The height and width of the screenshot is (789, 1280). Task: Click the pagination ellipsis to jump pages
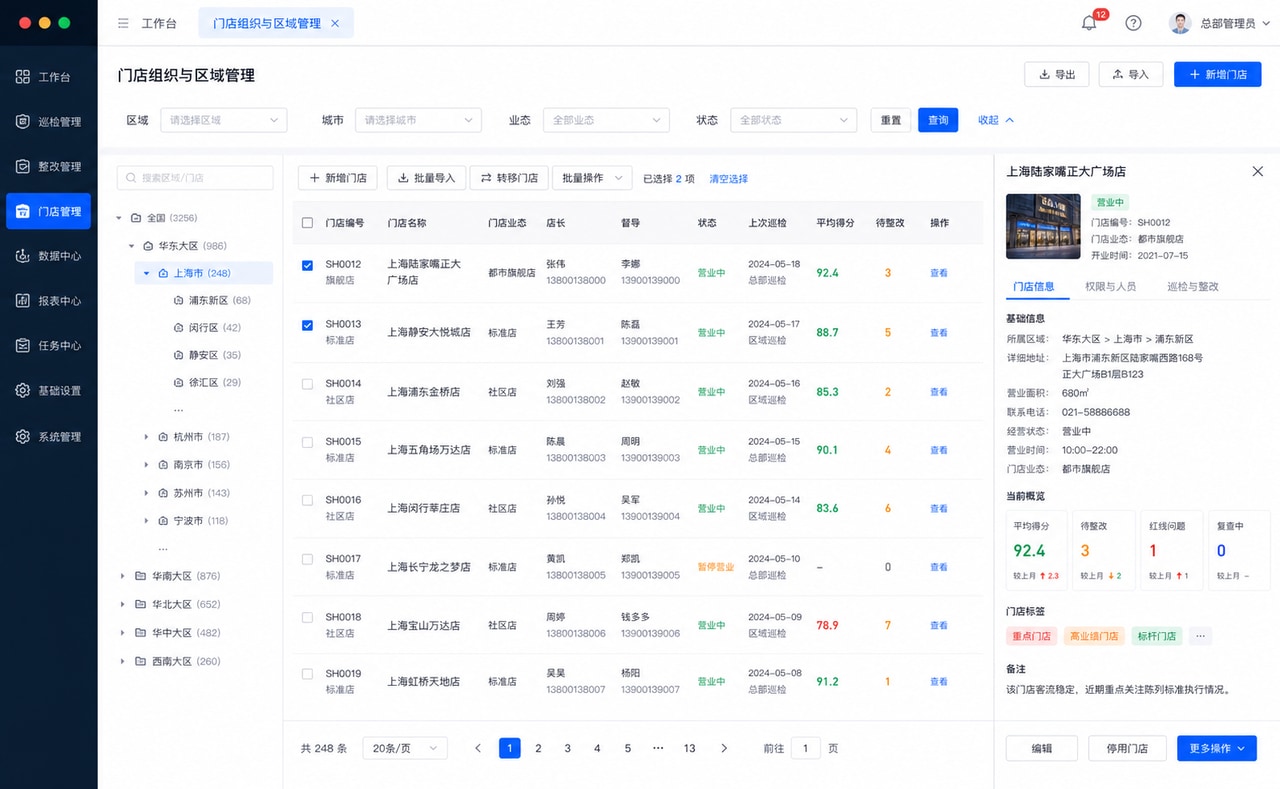click(x=658, y=748)
